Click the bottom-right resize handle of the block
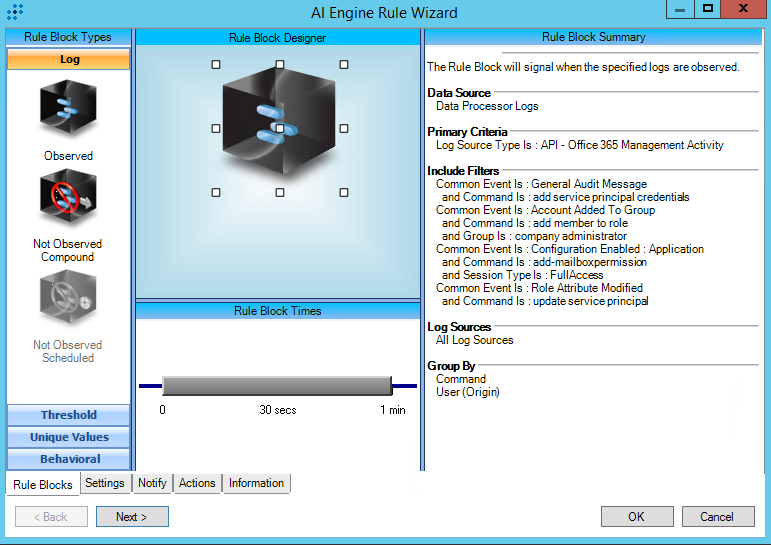The height and width of the screenshot is (545, 771). [343, 192]
